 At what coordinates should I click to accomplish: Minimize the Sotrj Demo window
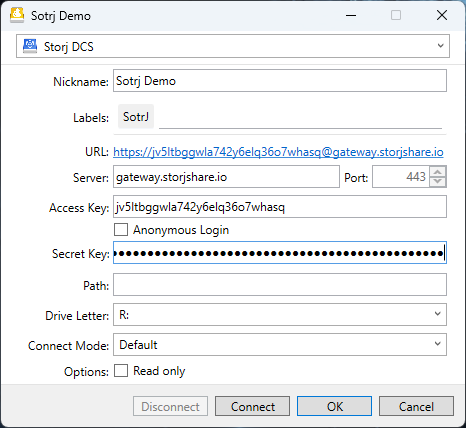tap(351, 15)
